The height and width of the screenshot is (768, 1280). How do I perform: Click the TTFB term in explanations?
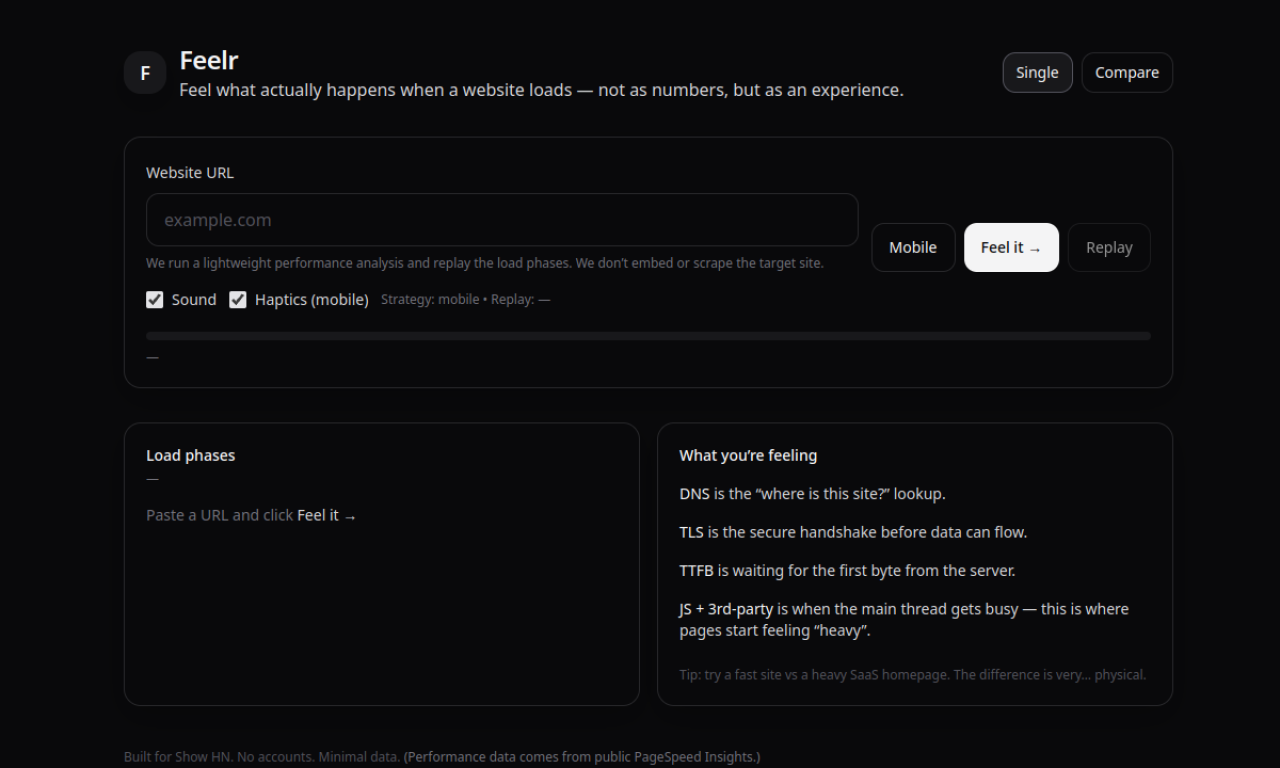696,571
